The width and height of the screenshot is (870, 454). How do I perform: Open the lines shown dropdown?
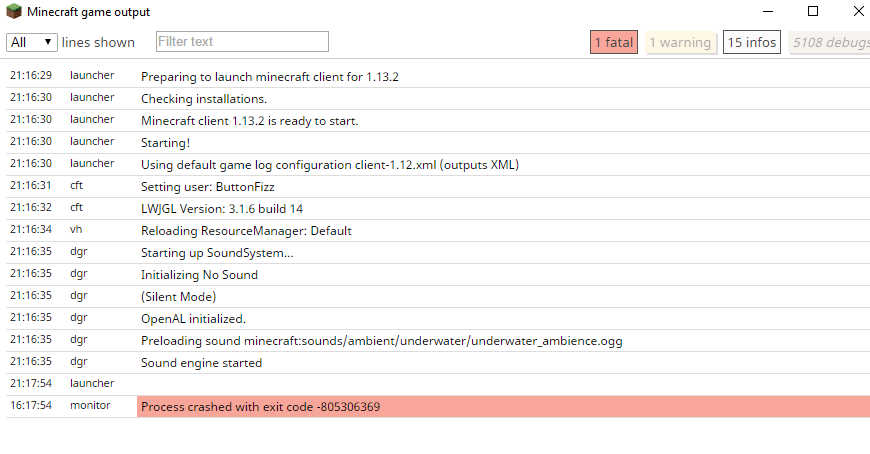31,42
